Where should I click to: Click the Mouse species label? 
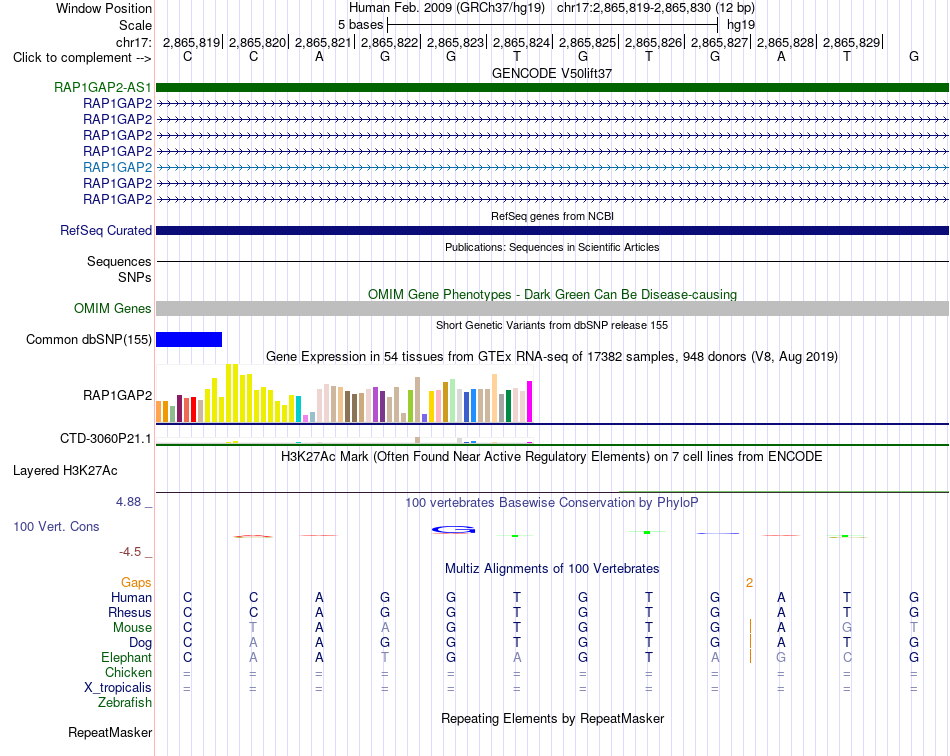point(132,628)
